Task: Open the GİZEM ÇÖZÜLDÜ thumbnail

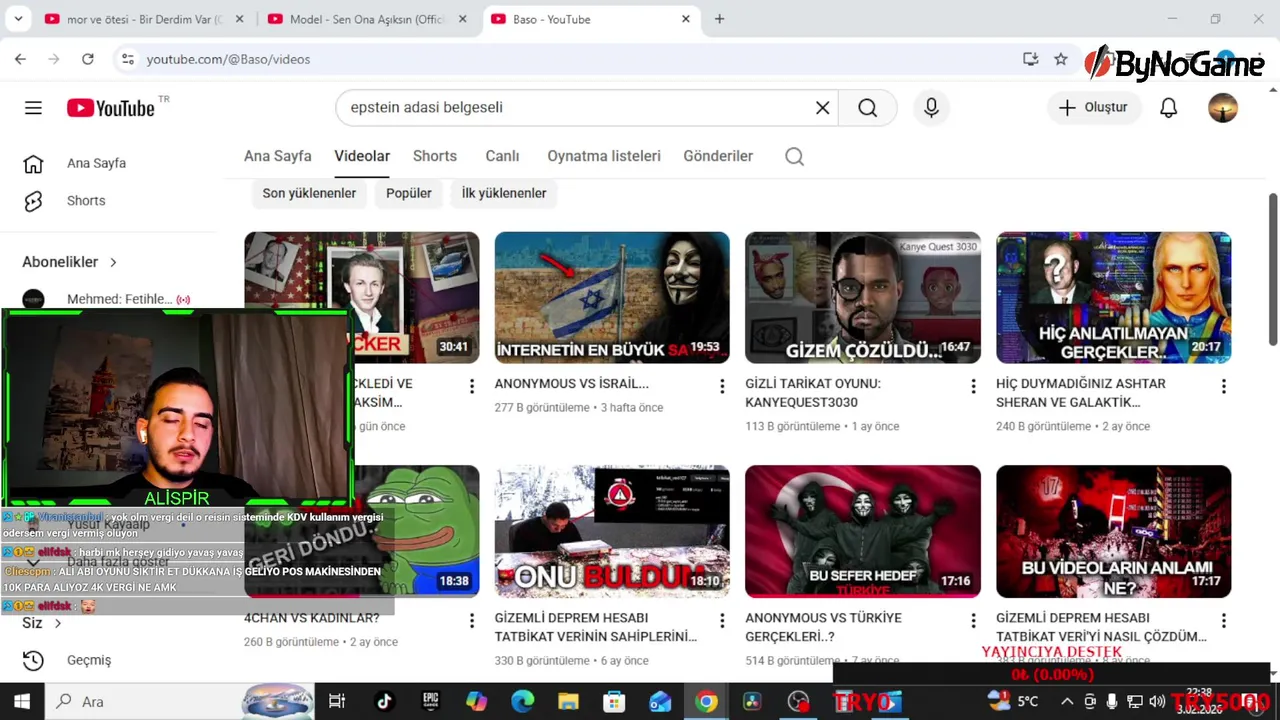Action: pyautogui.click(x=863, y=297)
